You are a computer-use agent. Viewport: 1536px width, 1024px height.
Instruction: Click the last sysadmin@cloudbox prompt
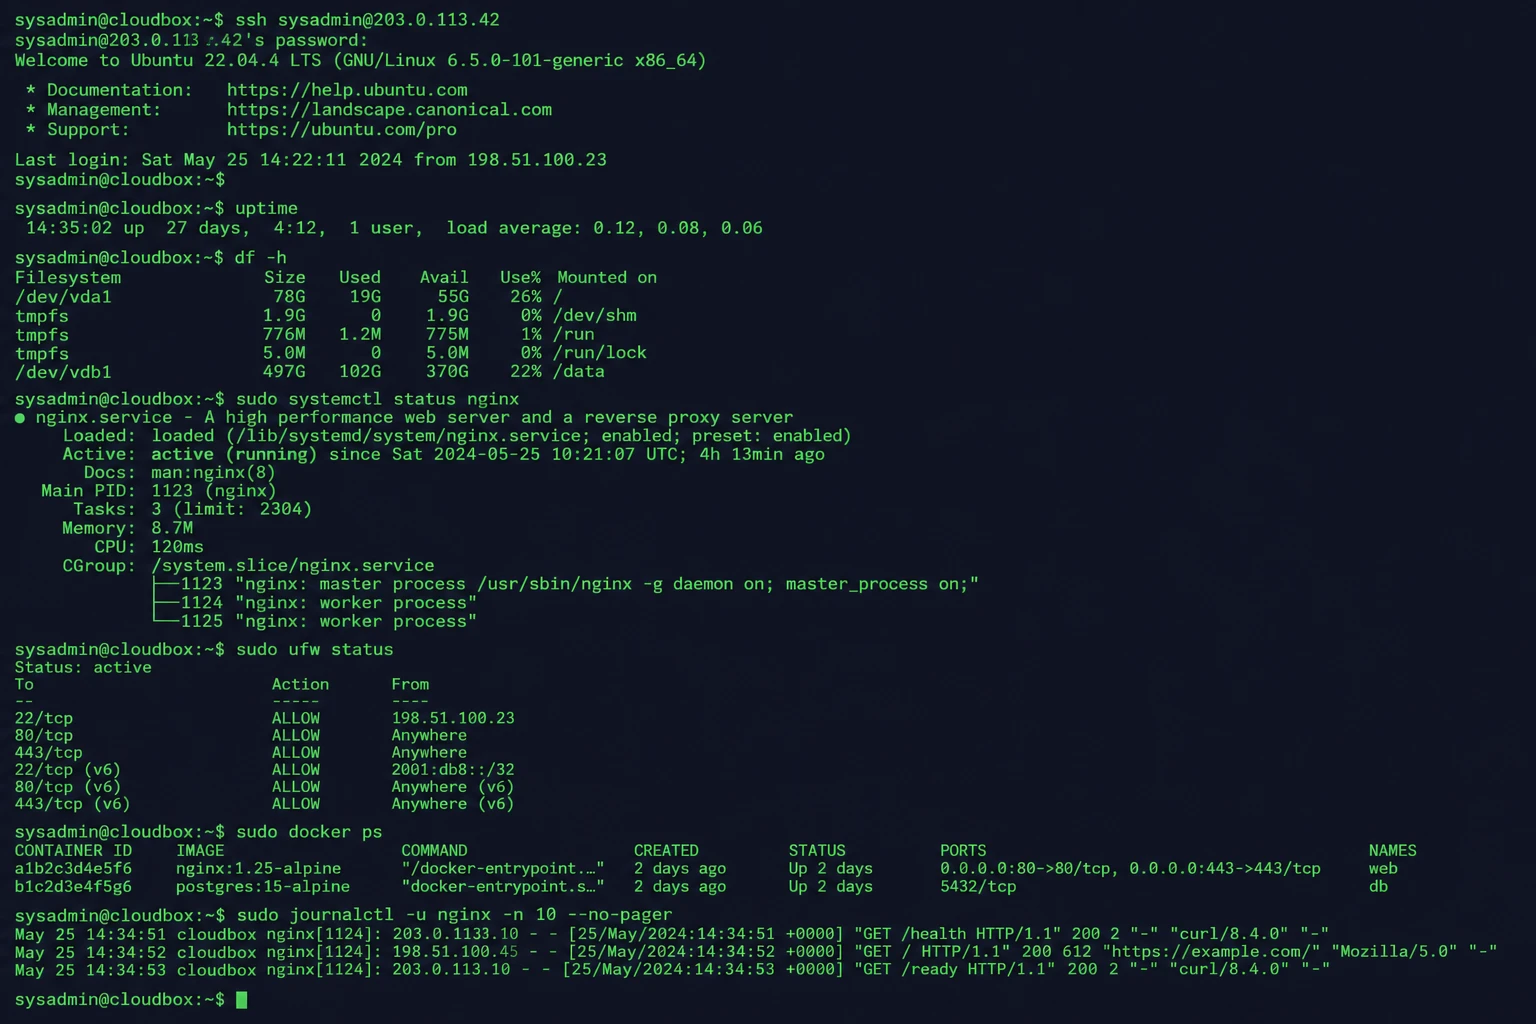(x=120, y=1000)
